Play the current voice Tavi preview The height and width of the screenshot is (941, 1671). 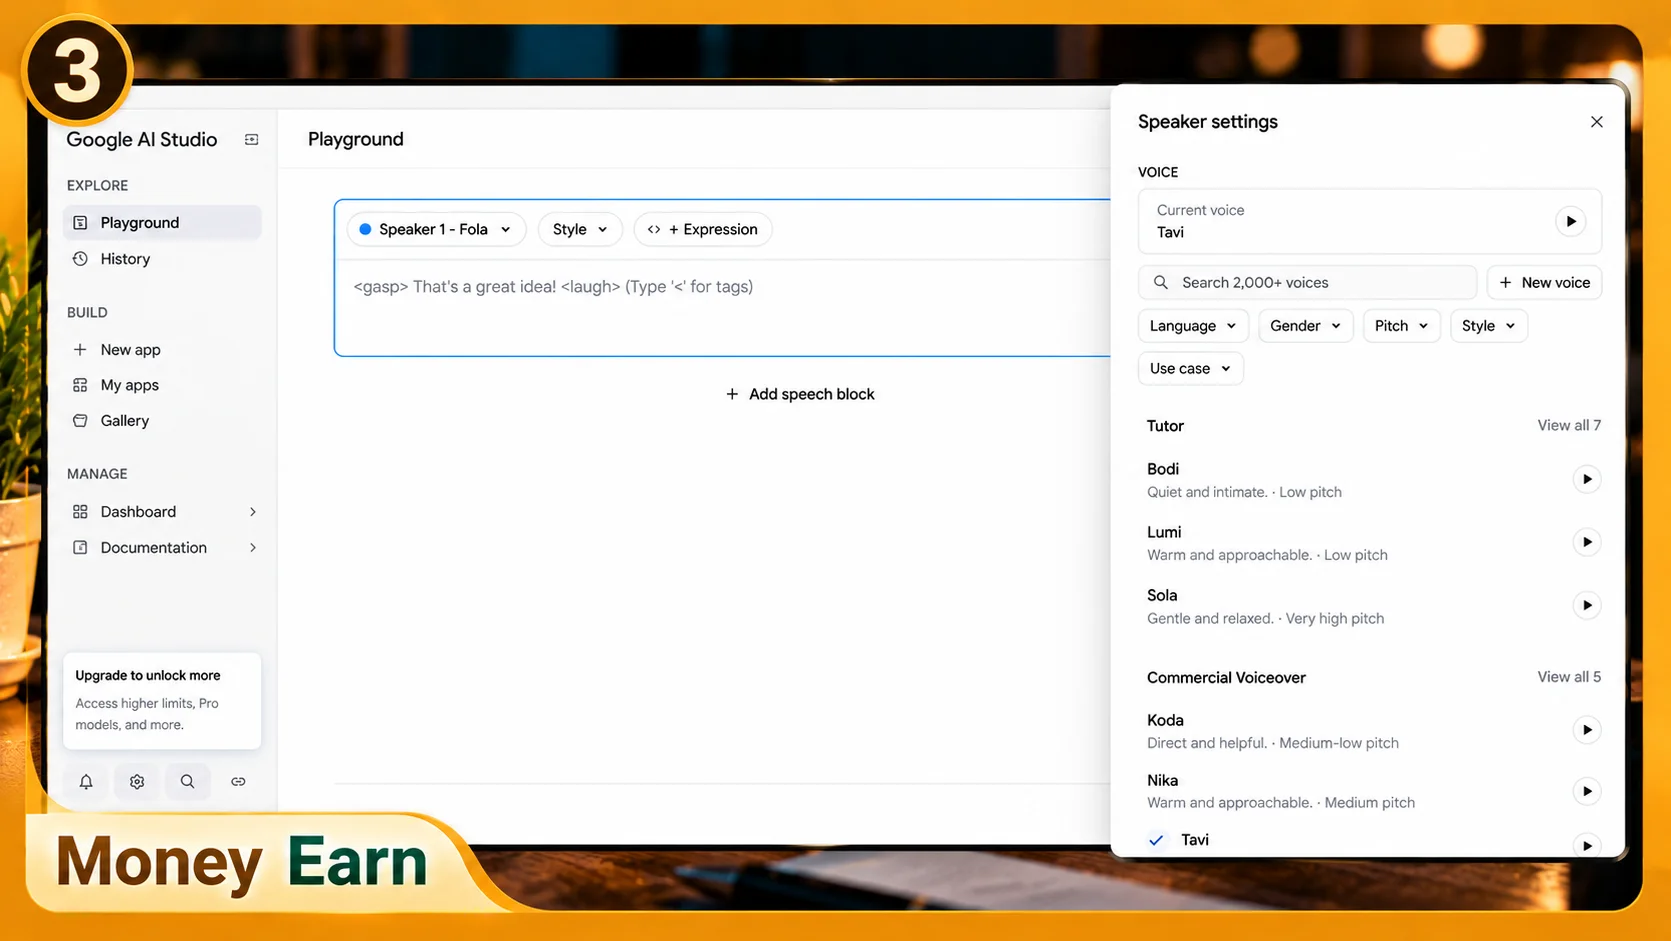1571,221
